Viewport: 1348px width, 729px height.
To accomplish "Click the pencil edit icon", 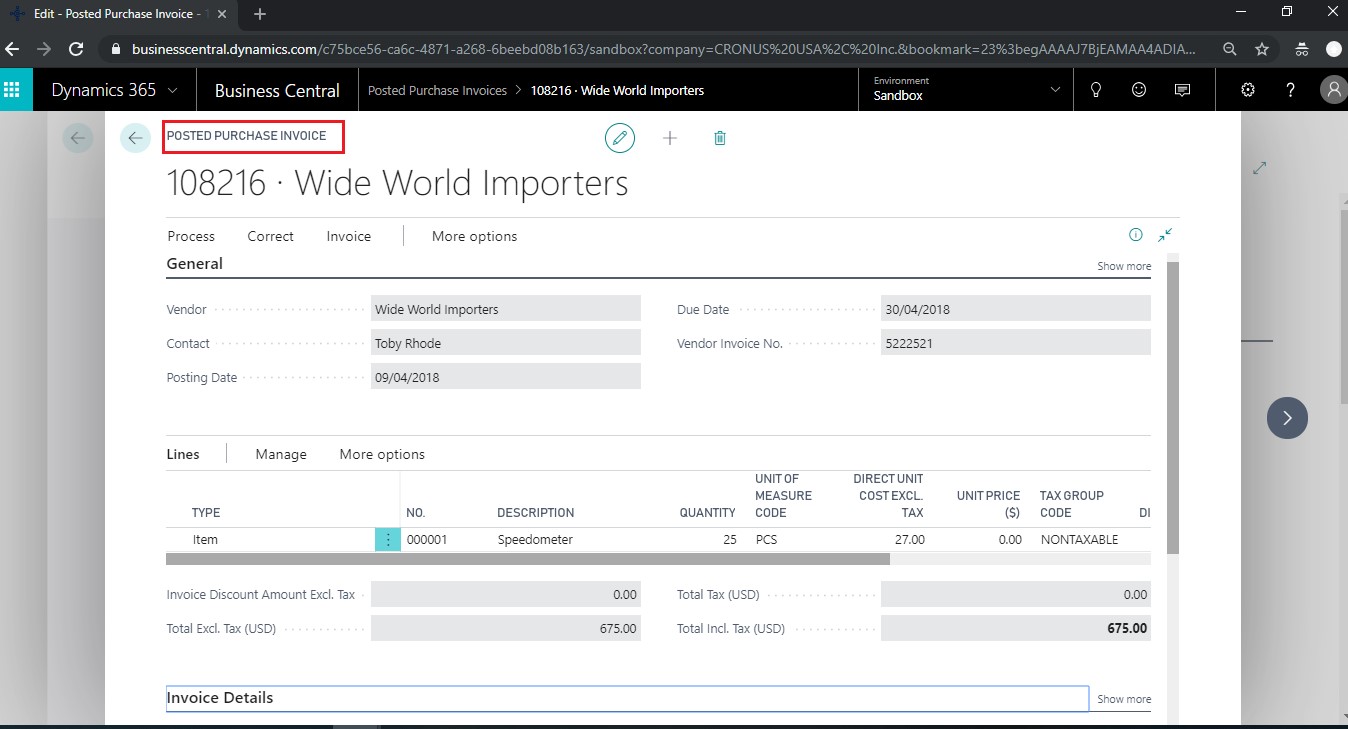I will pos(620,138).
